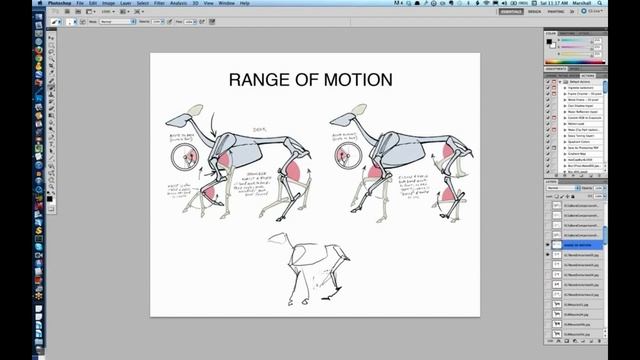Hide the visible layer below the selected layer
This screenshot has width=640, height=360.
click(548, 255)
